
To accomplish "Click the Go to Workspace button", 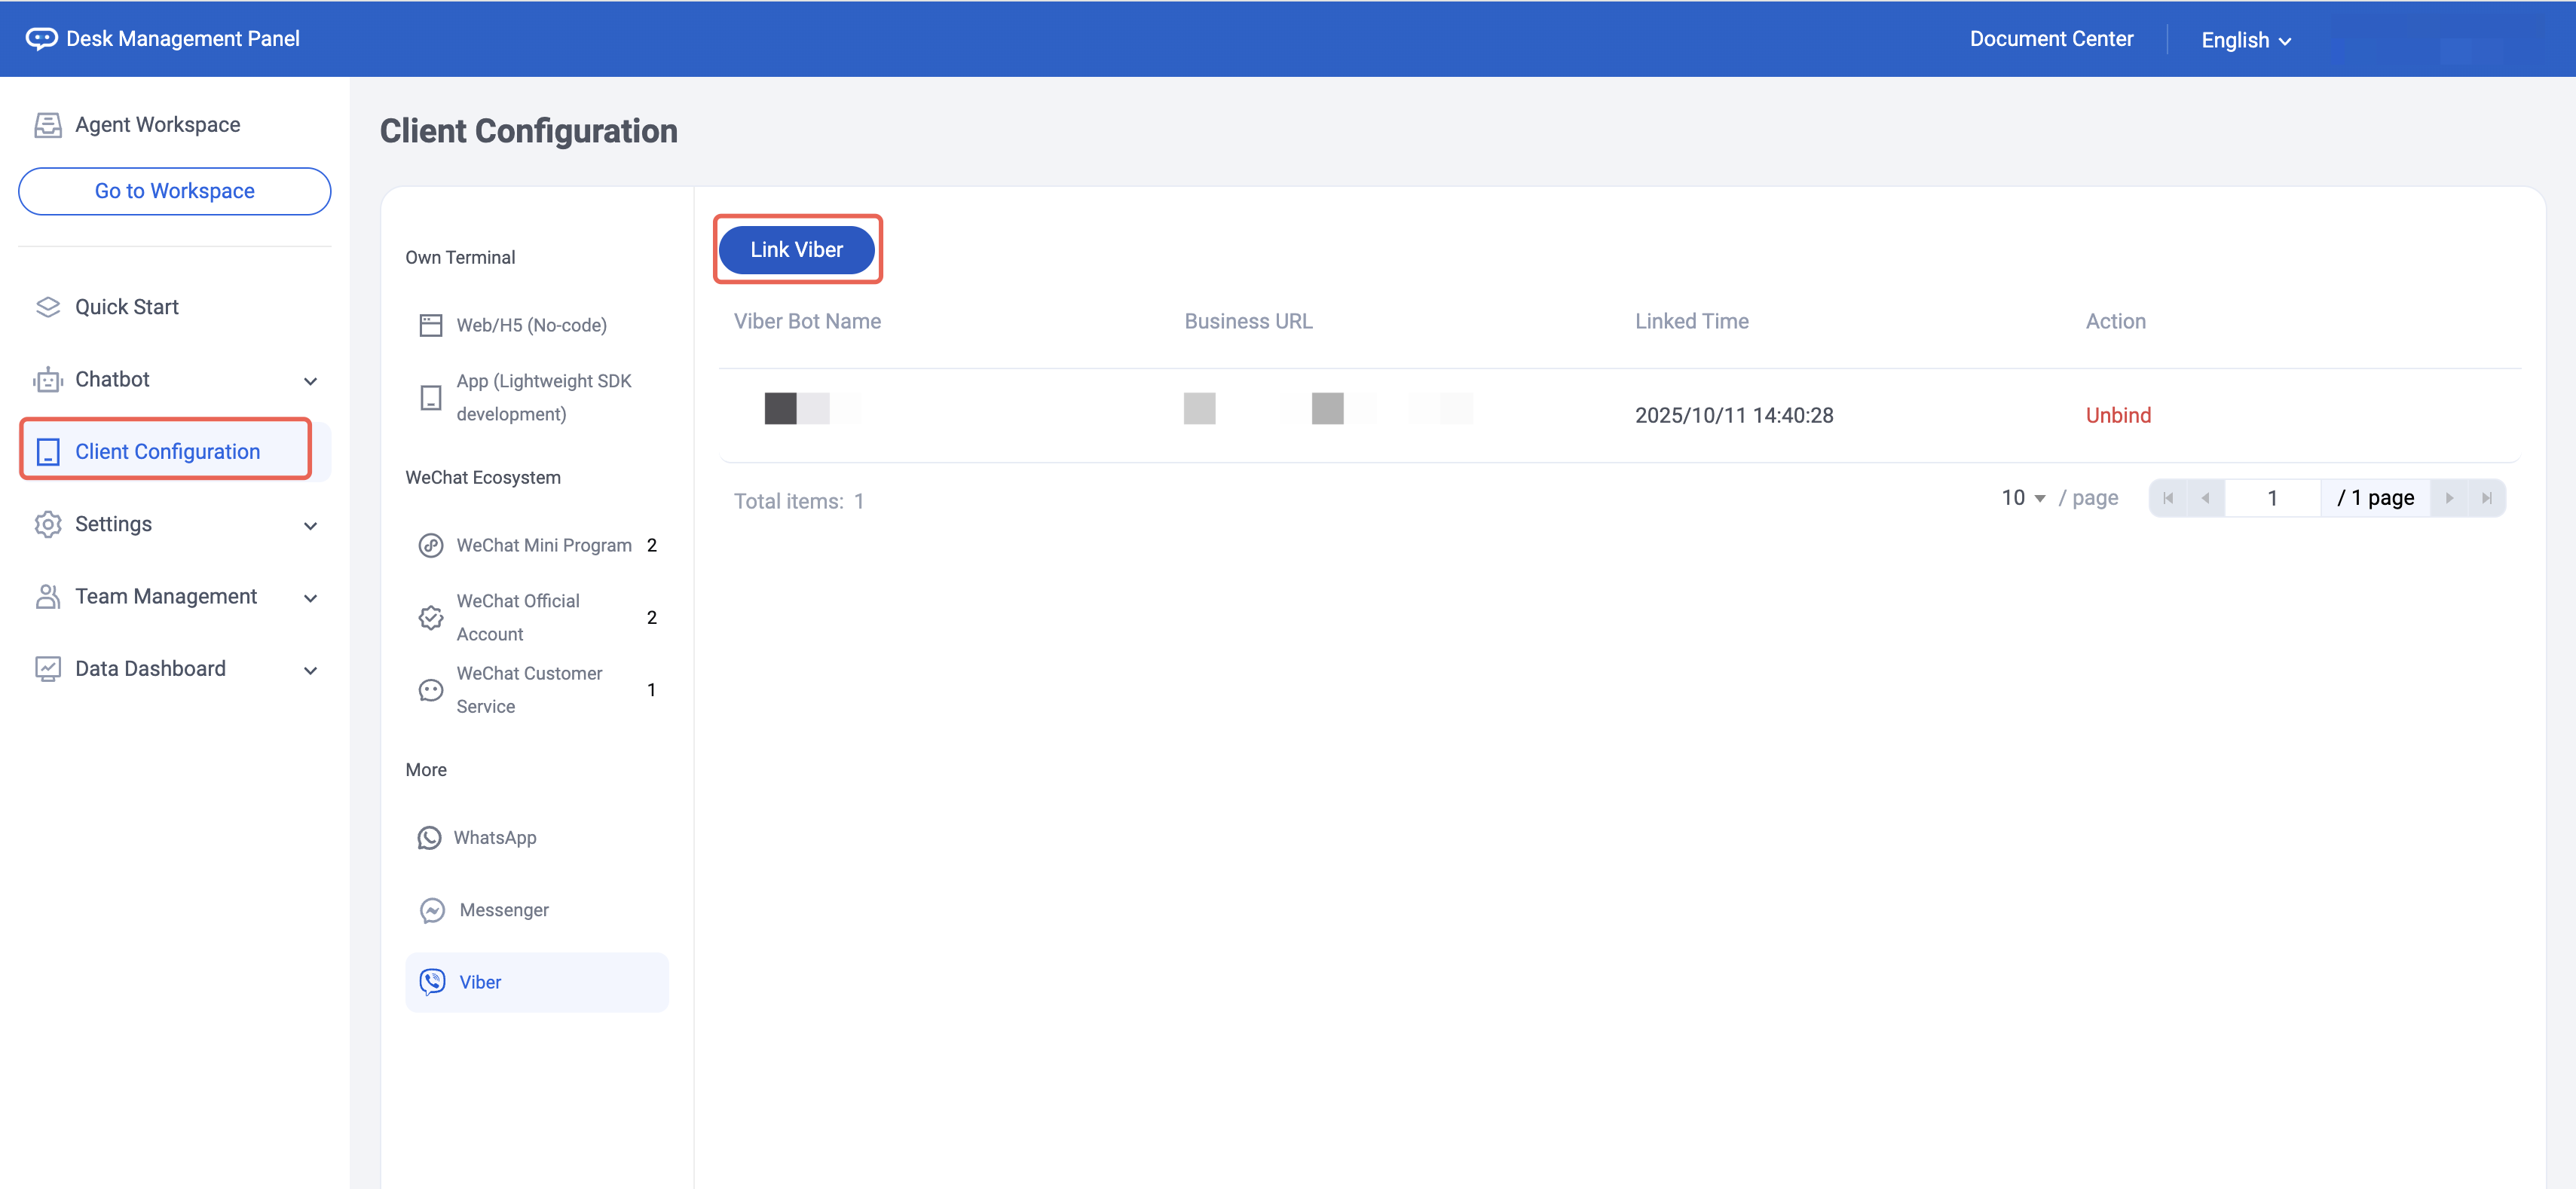I will (x=175, y=191).
